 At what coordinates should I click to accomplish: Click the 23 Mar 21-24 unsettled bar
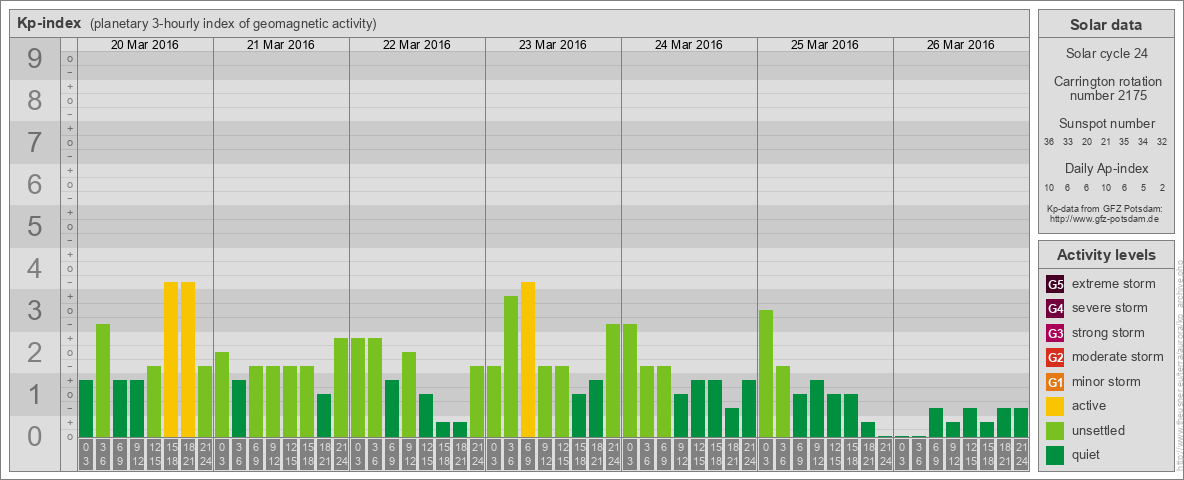tap(612, 380)
